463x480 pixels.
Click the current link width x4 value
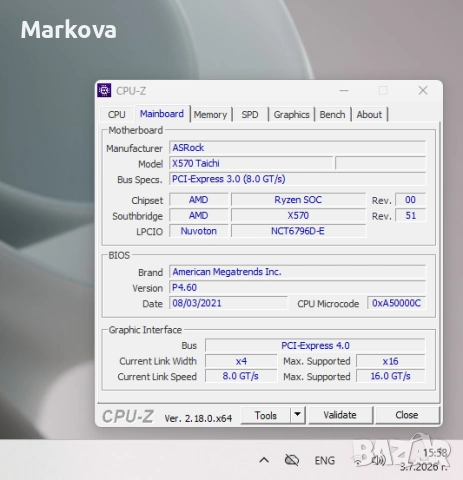tap(241, 361)
